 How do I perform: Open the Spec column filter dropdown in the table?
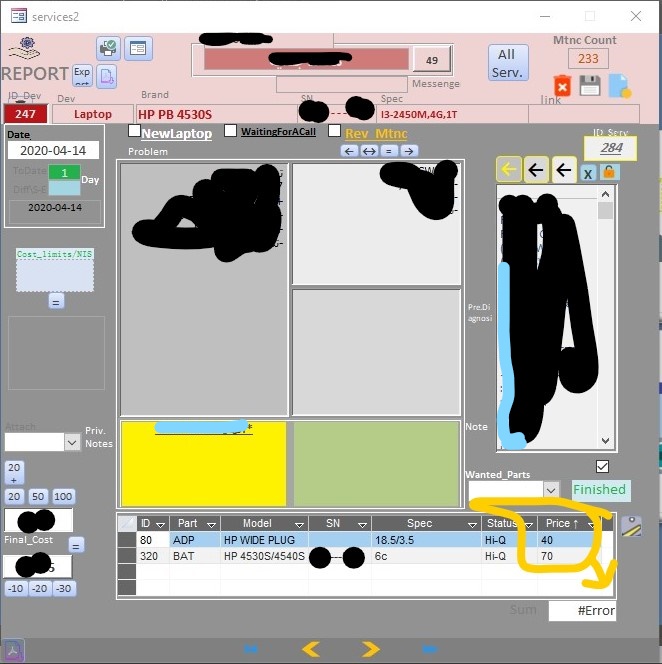coord(472,525)
